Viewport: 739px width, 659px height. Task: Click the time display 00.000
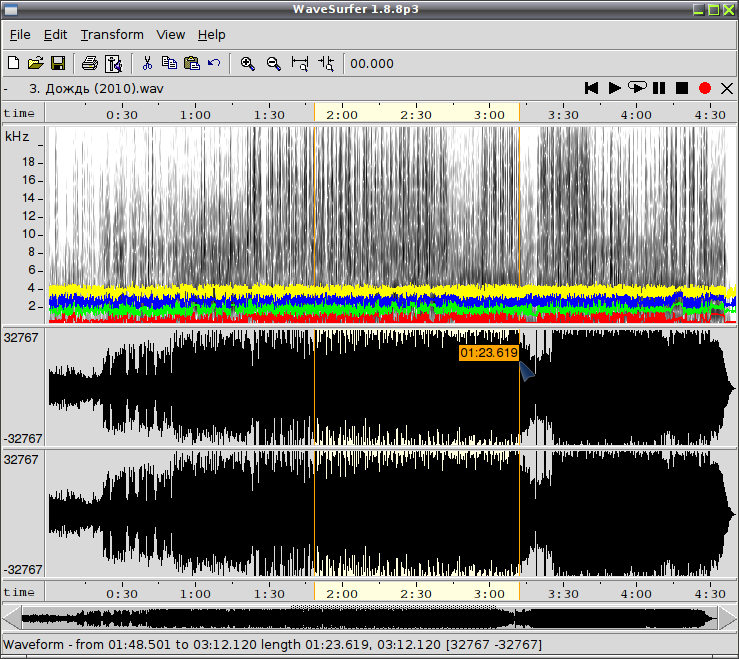371,64
